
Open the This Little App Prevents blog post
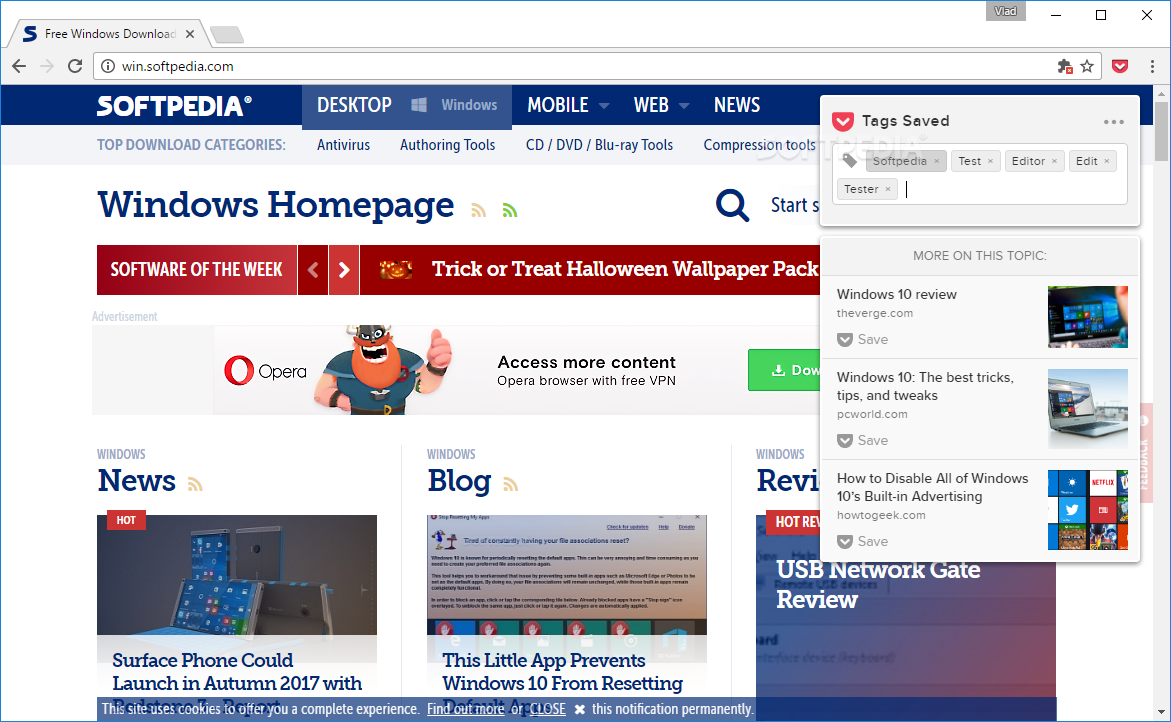click(x=562, y=672)
